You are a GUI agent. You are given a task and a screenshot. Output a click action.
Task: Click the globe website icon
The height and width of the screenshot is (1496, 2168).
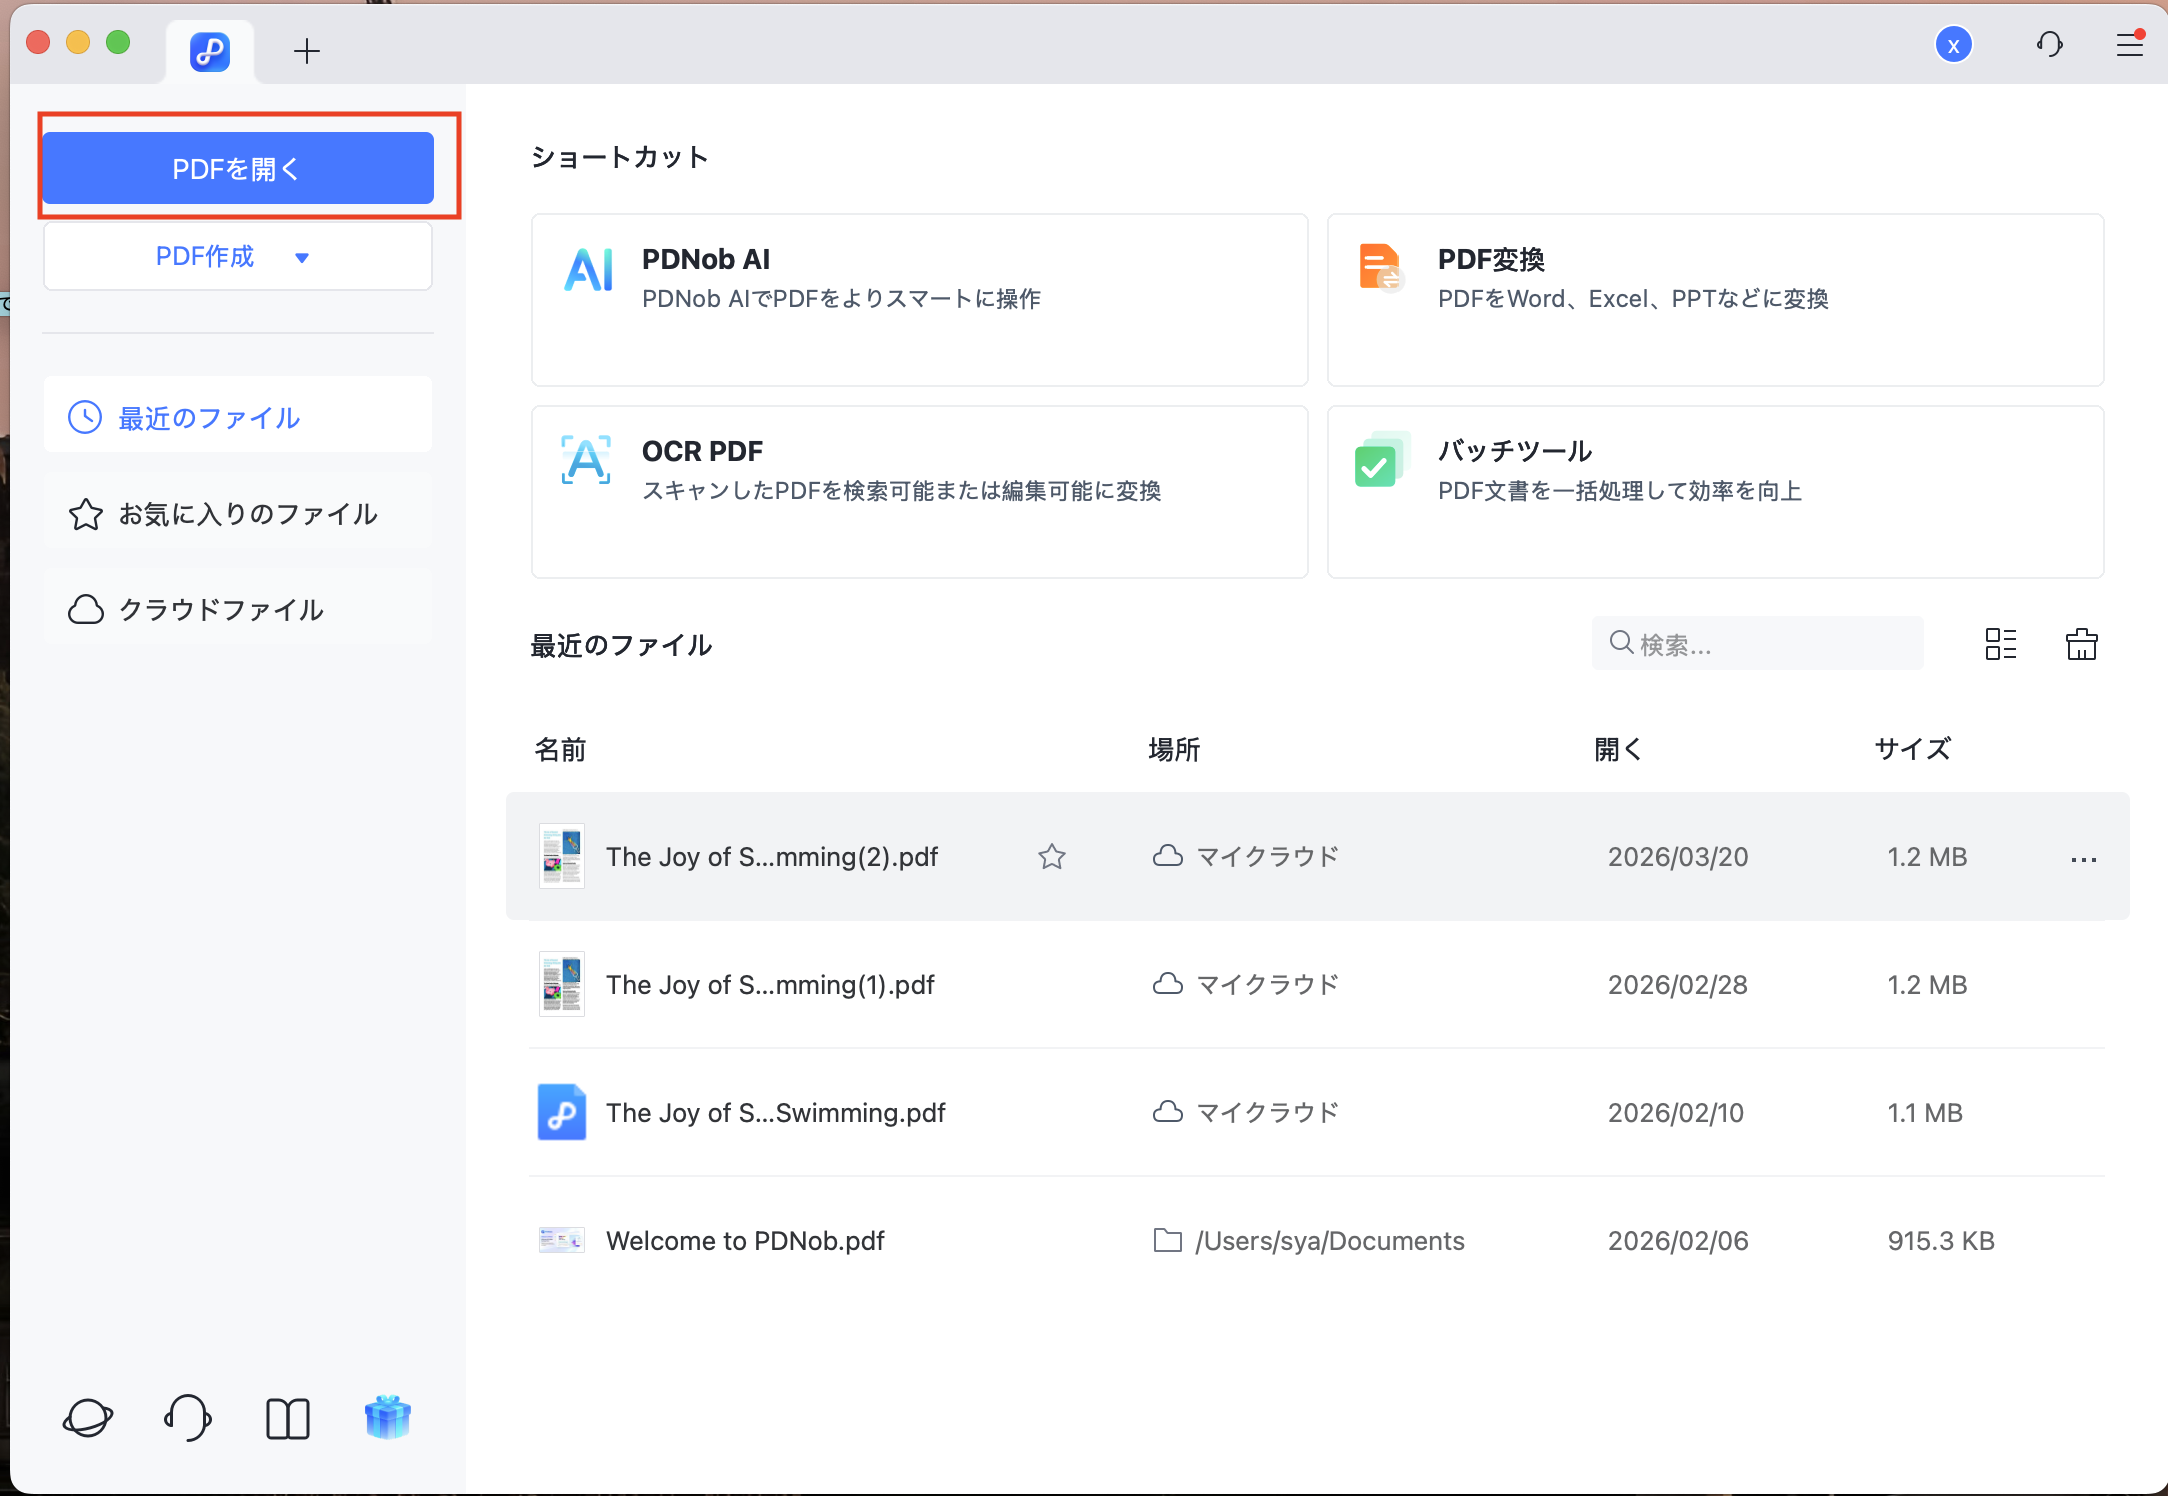coord(88,1417)
